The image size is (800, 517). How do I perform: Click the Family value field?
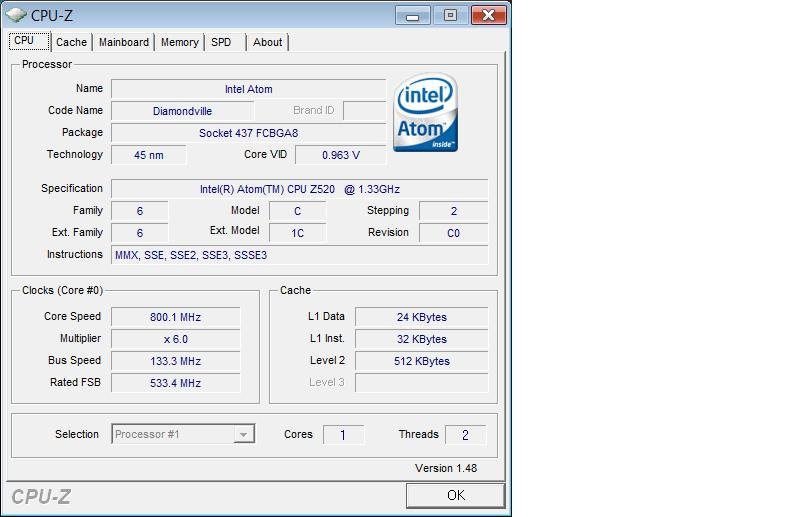click(x=140, y=211)
